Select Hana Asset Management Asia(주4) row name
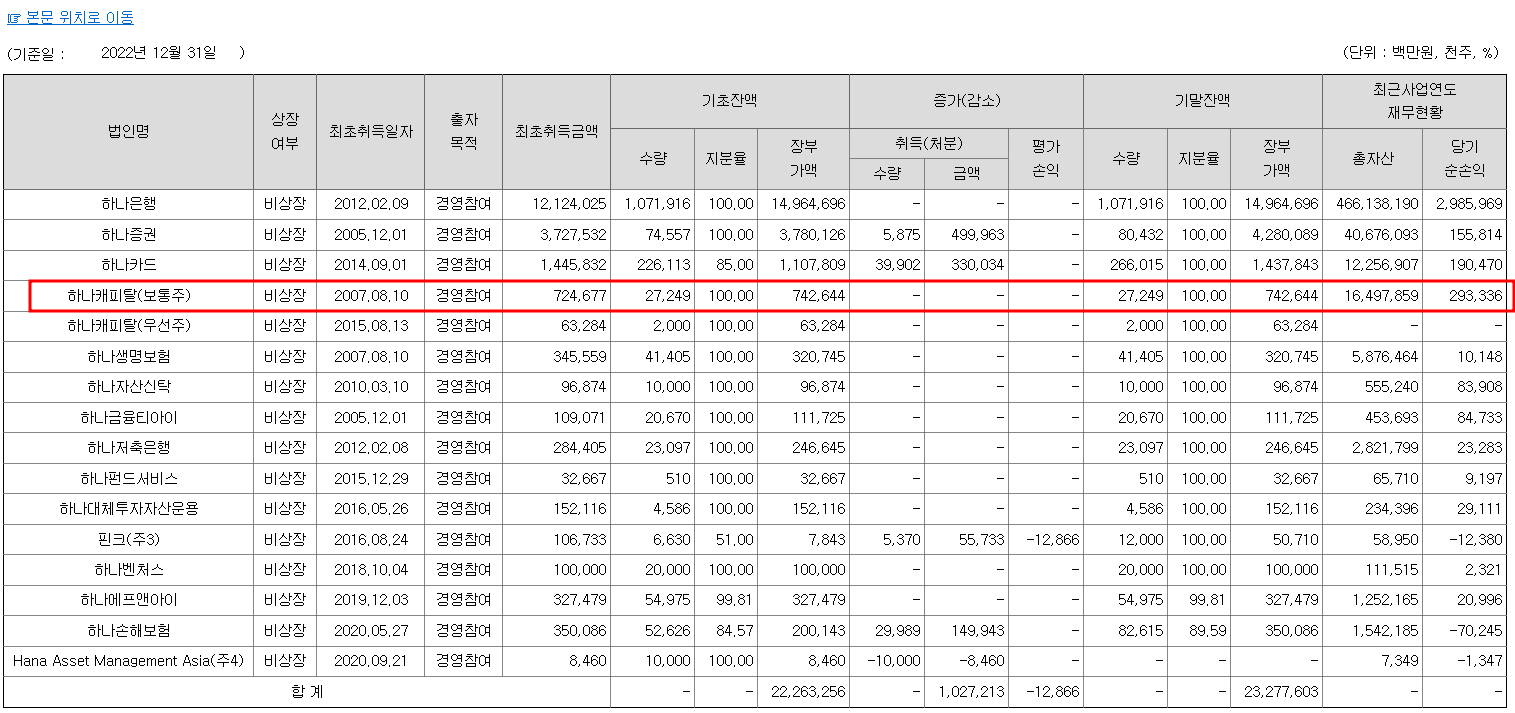 128,662
